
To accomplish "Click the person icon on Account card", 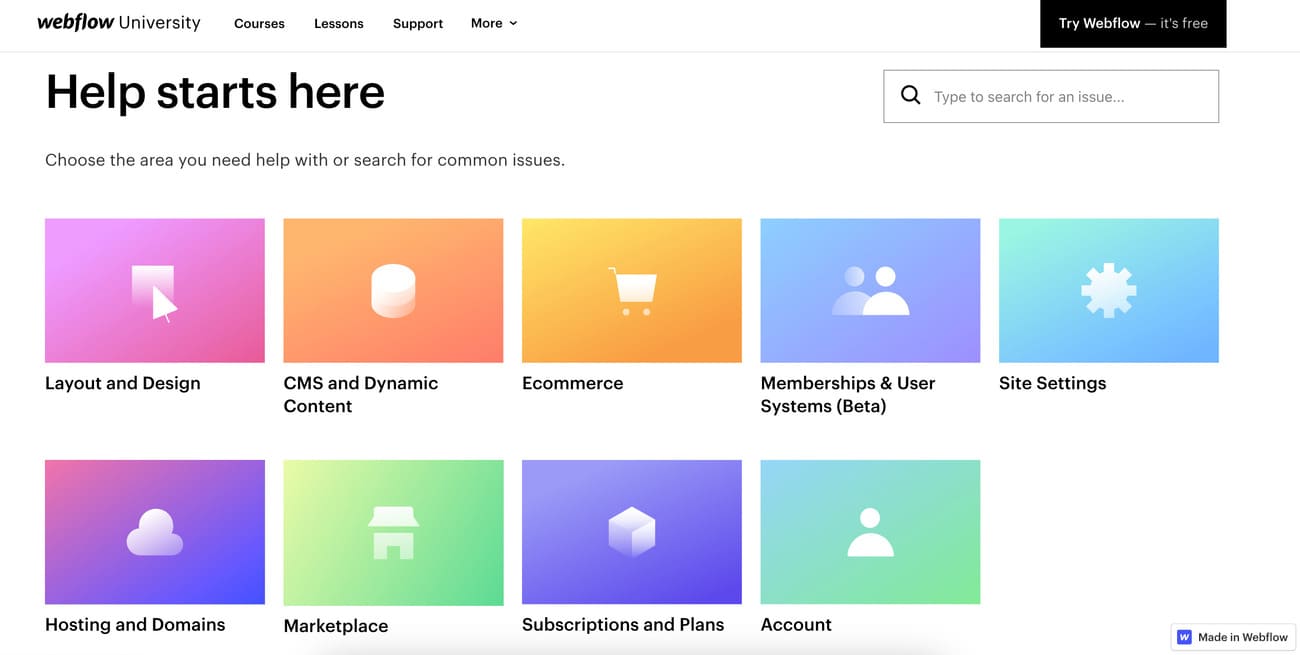I will [870, 532].
